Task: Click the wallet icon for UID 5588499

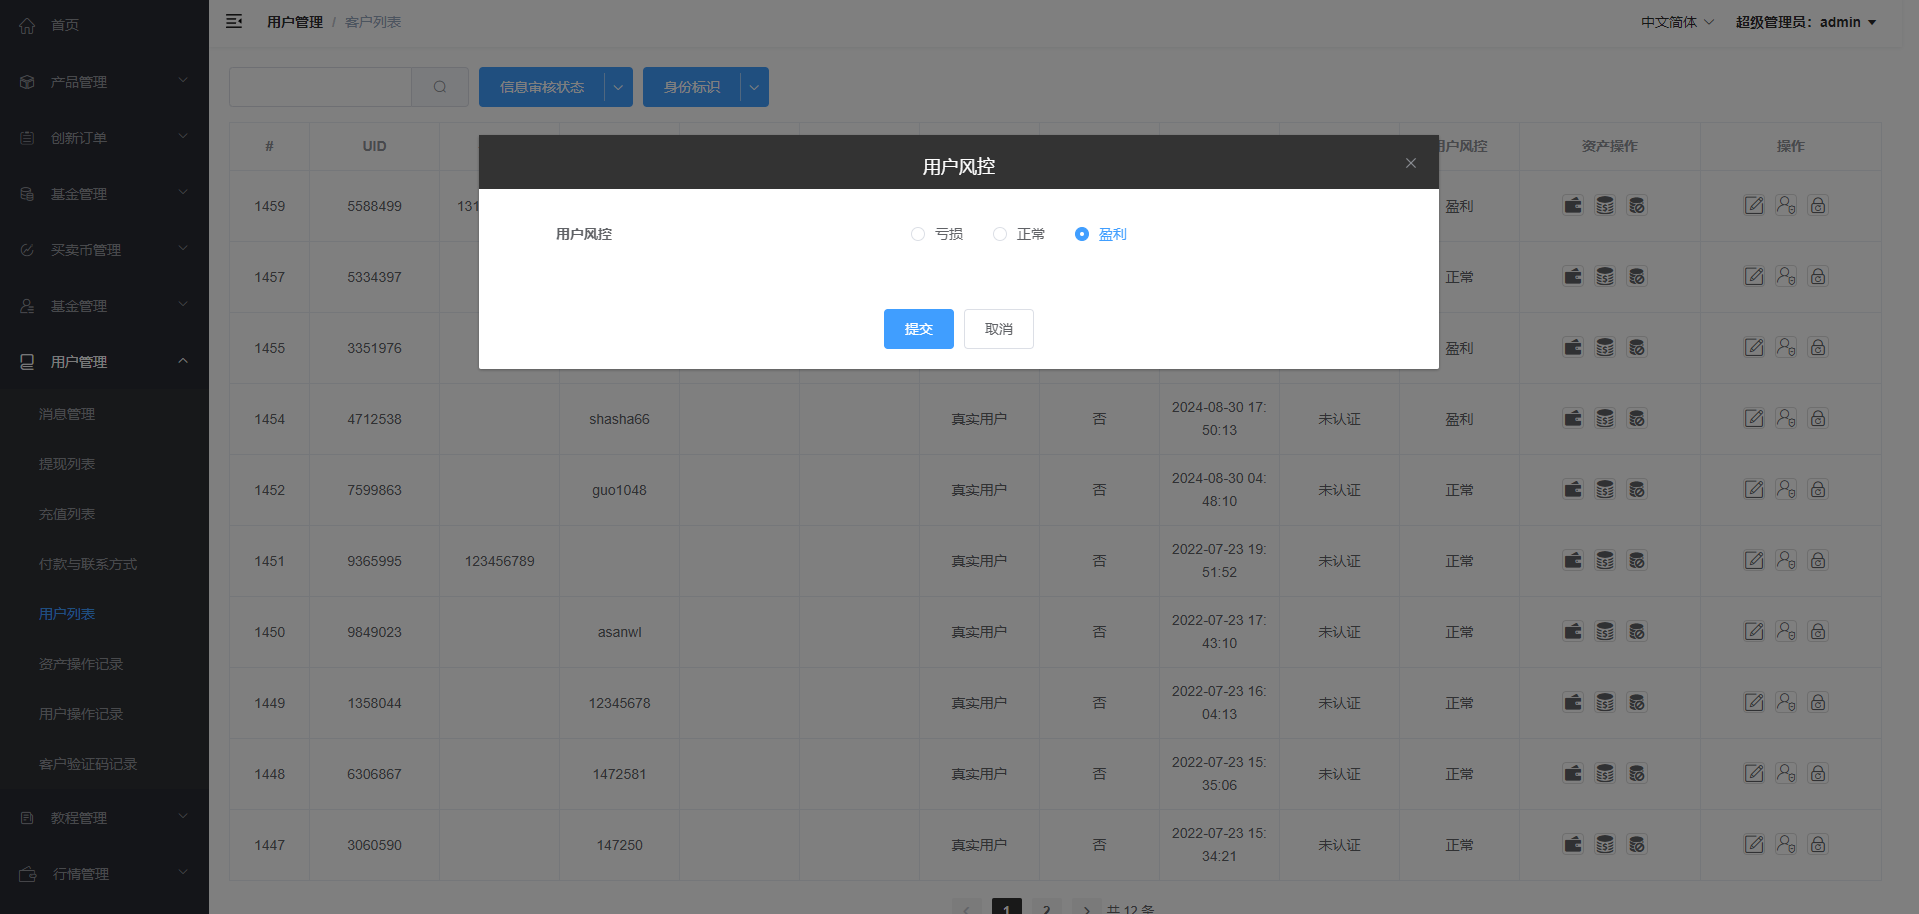Action: [1573, 206]
